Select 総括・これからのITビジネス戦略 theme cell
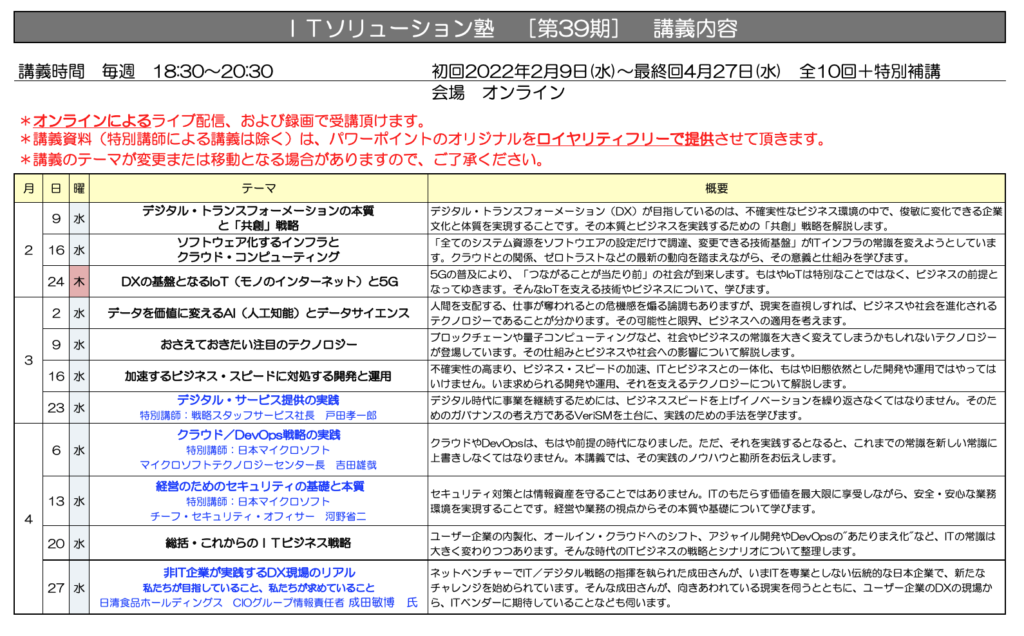This screenshot has width=1024, height=636. tap(259, 543)
